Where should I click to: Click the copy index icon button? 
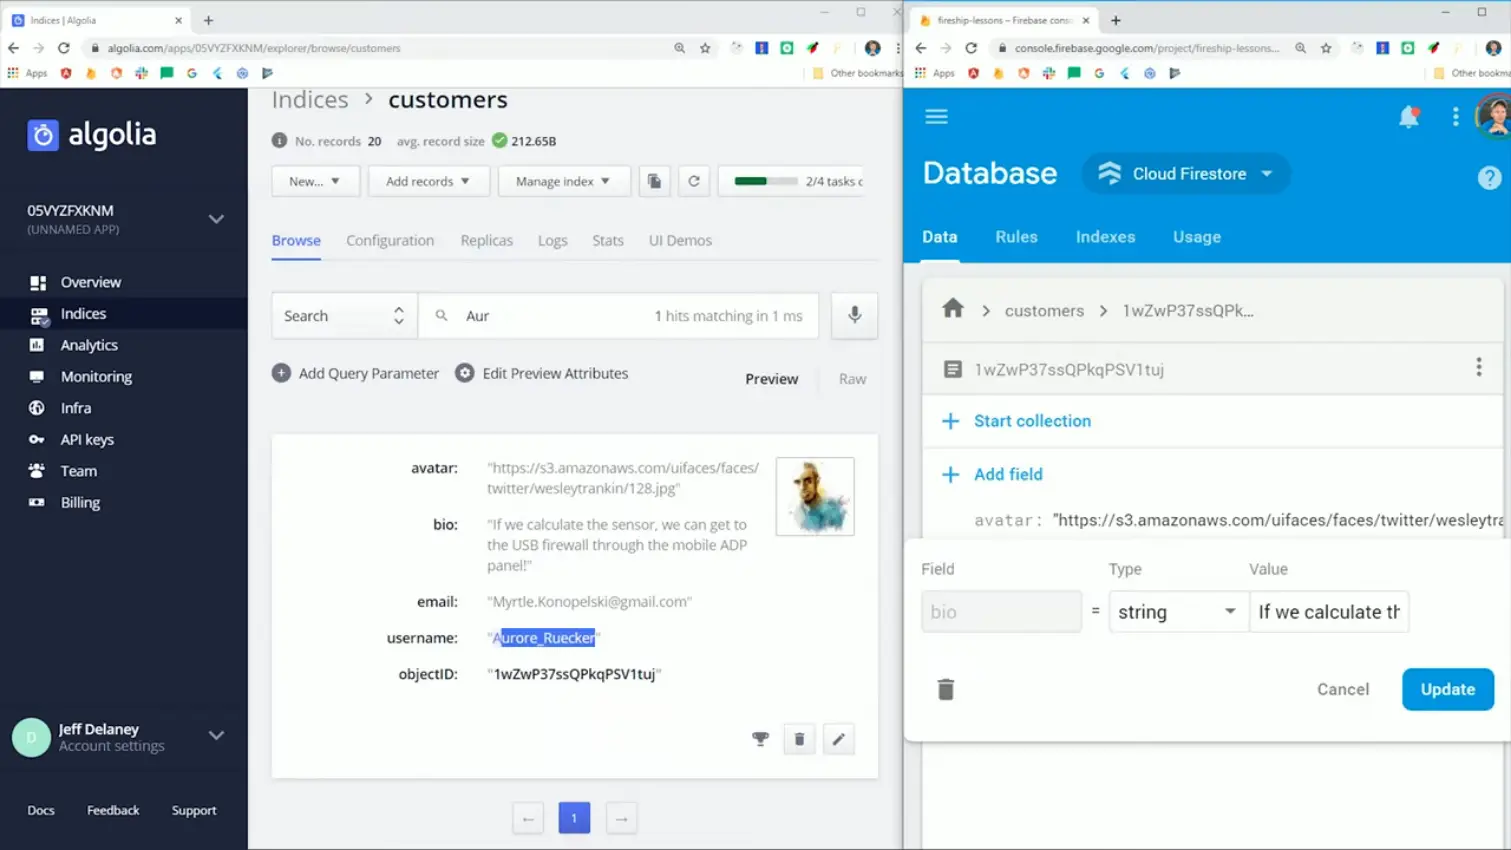pyautogui.click(x=654, y=181)
